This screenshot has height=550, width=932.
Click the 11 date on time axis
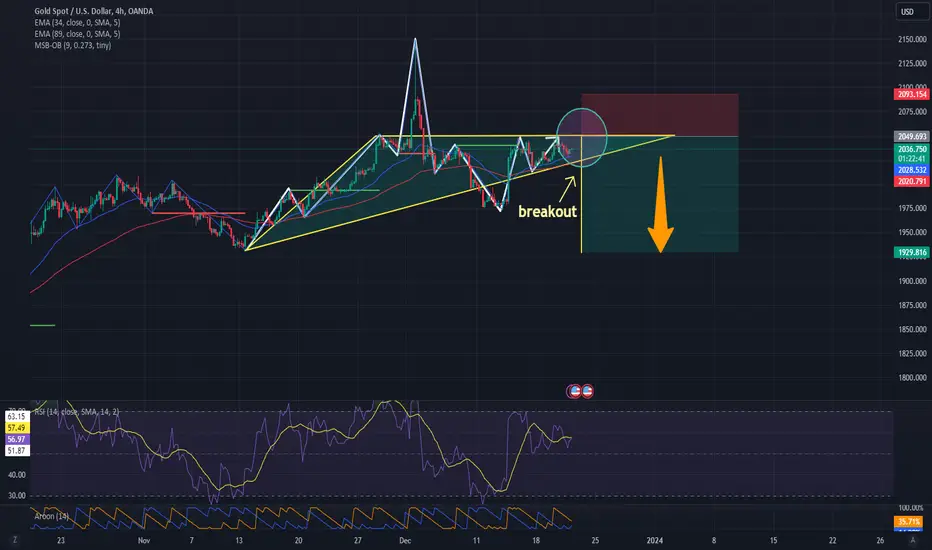[476, 540]
